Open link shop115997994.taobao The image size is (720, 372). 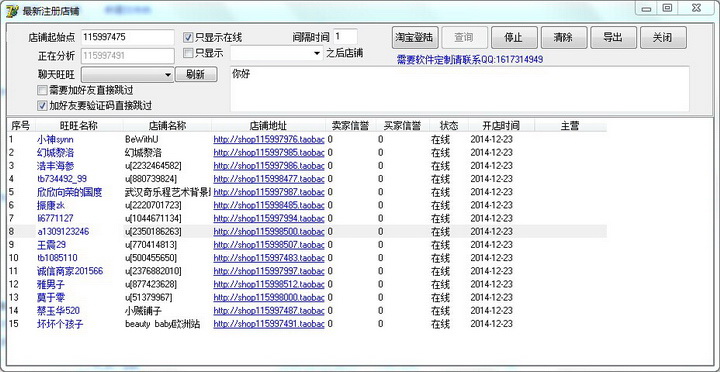click(x=269, y=218)
